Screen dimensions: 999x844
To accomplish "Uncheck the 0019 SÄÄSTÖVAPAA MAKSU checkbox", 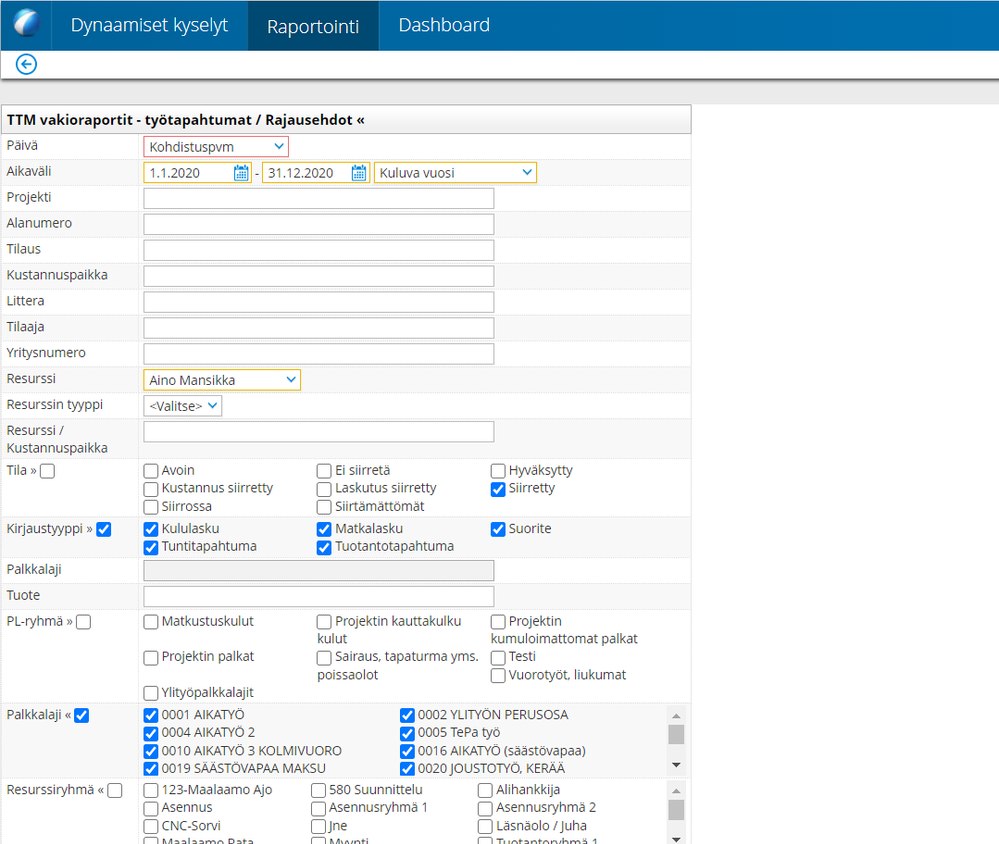I will 151,769.
